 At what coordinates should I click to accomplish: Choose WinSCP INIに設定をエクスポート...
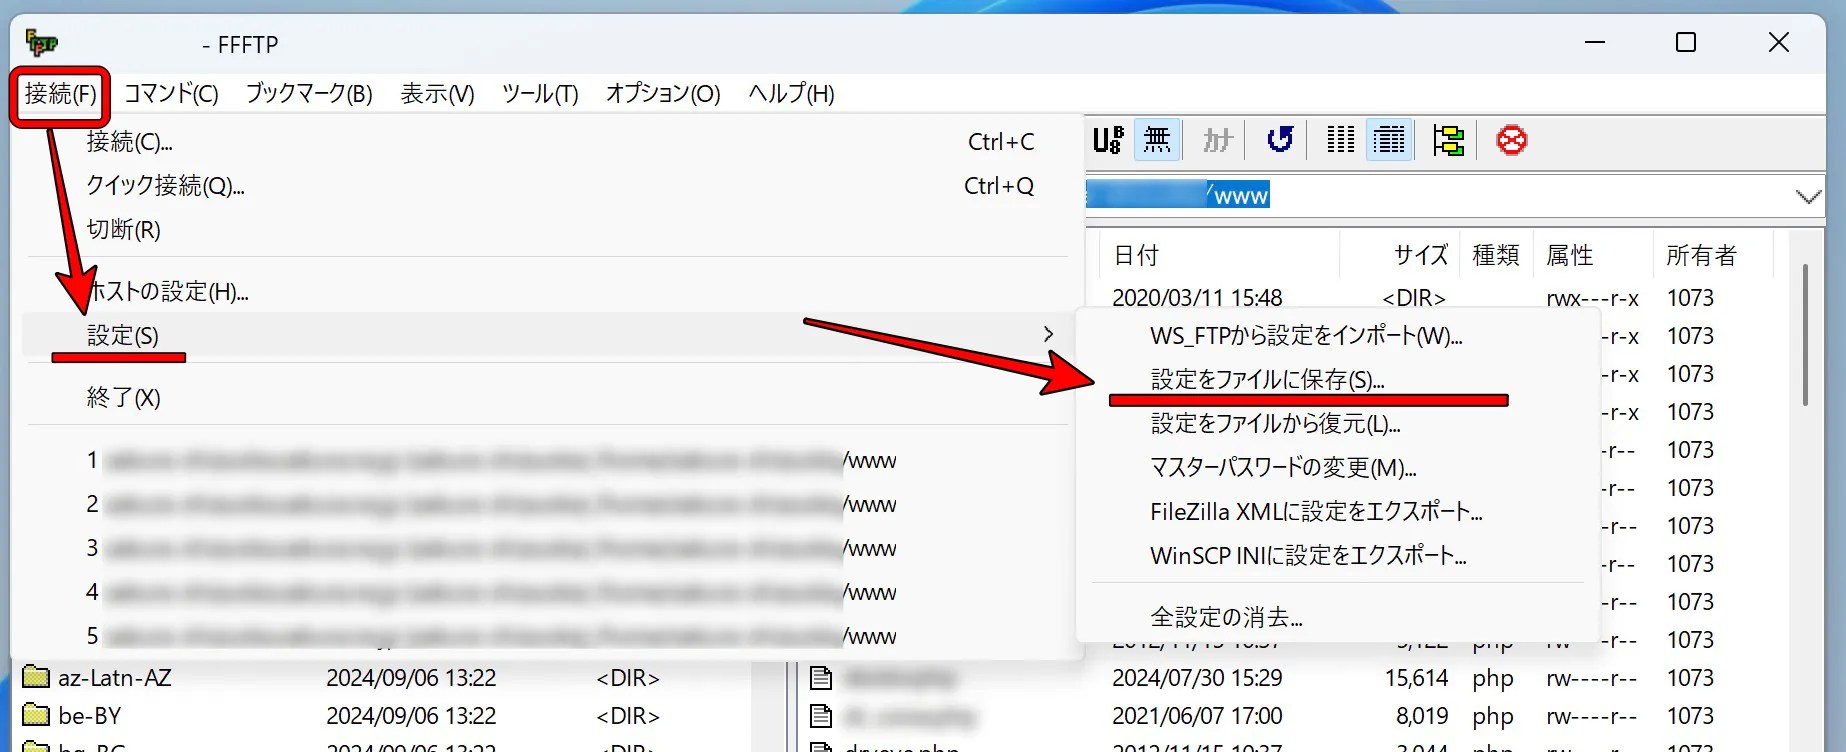point(1338,556)
